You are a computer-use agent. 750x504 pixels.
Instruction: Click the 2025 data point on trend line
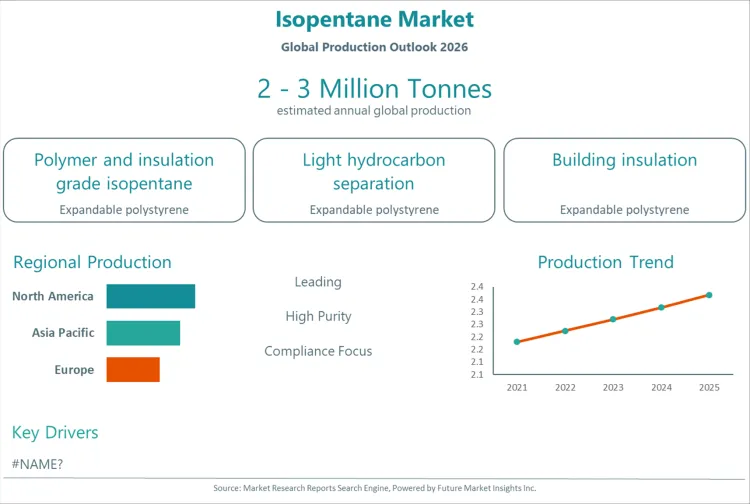pos(709,295)
